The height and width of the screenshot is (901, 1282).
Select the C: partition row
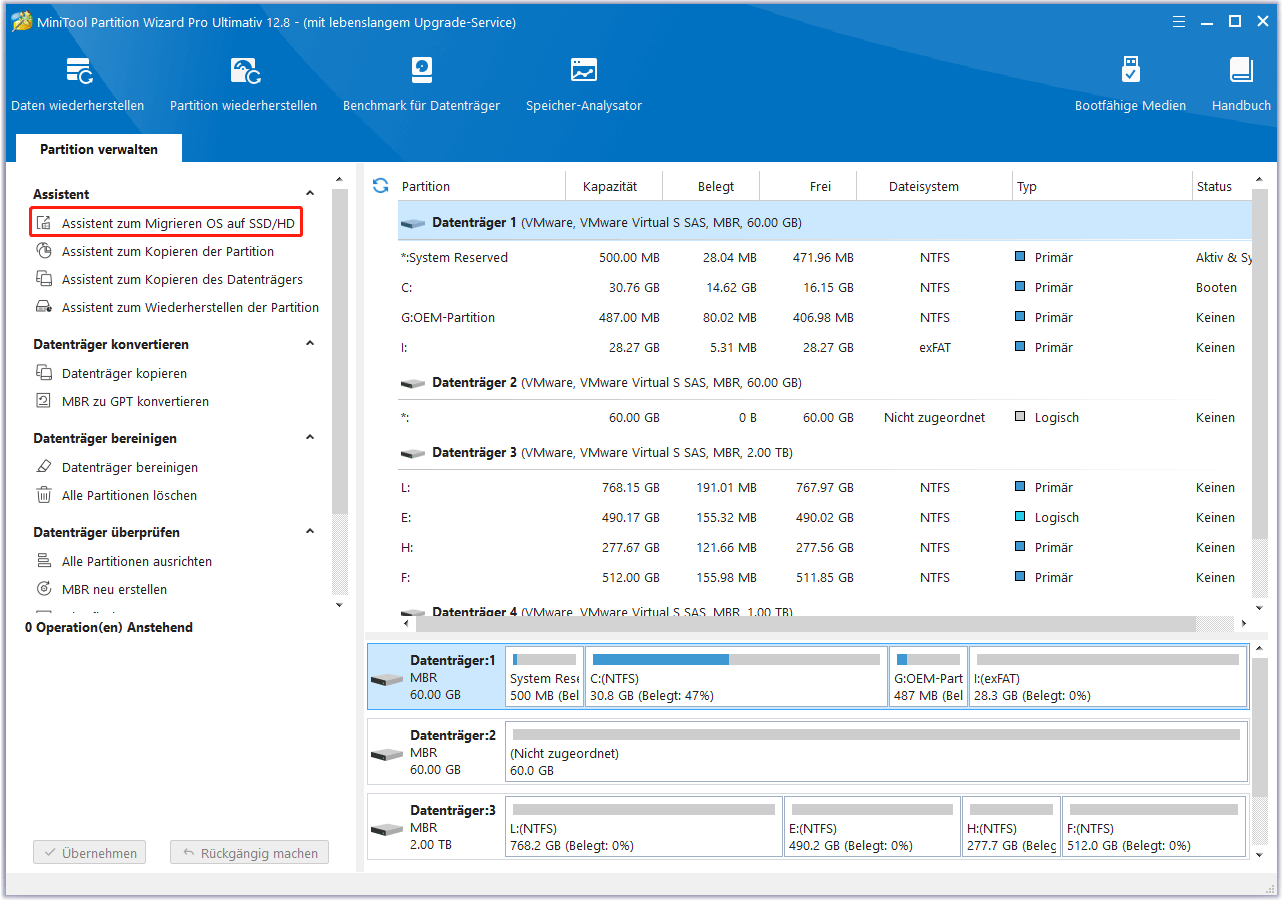[824, 288]
